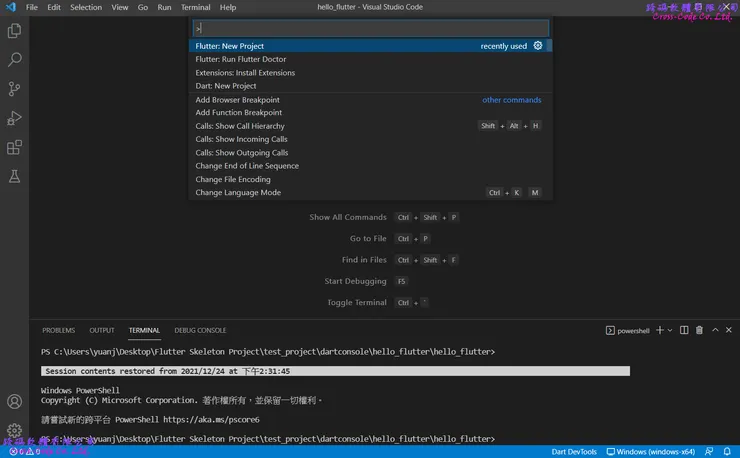Select 'Flutter: Run Flutter Doctor' command
740x458 pixels.
tap(240, 59)
